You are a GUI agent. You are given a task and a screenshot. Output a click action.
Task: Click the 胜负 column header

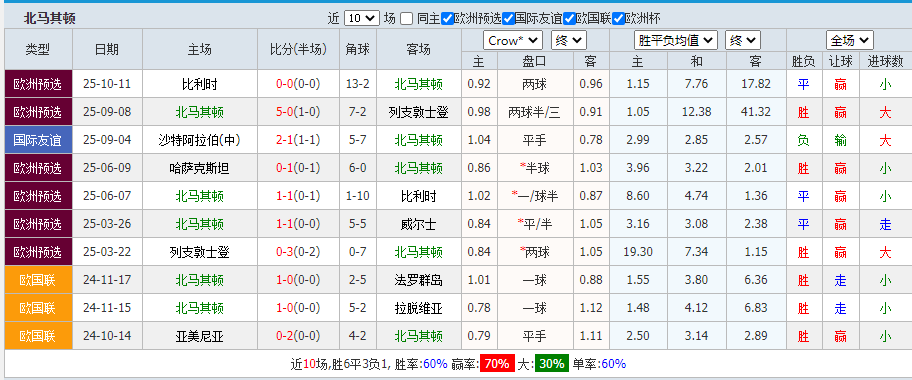coord(803,61)
